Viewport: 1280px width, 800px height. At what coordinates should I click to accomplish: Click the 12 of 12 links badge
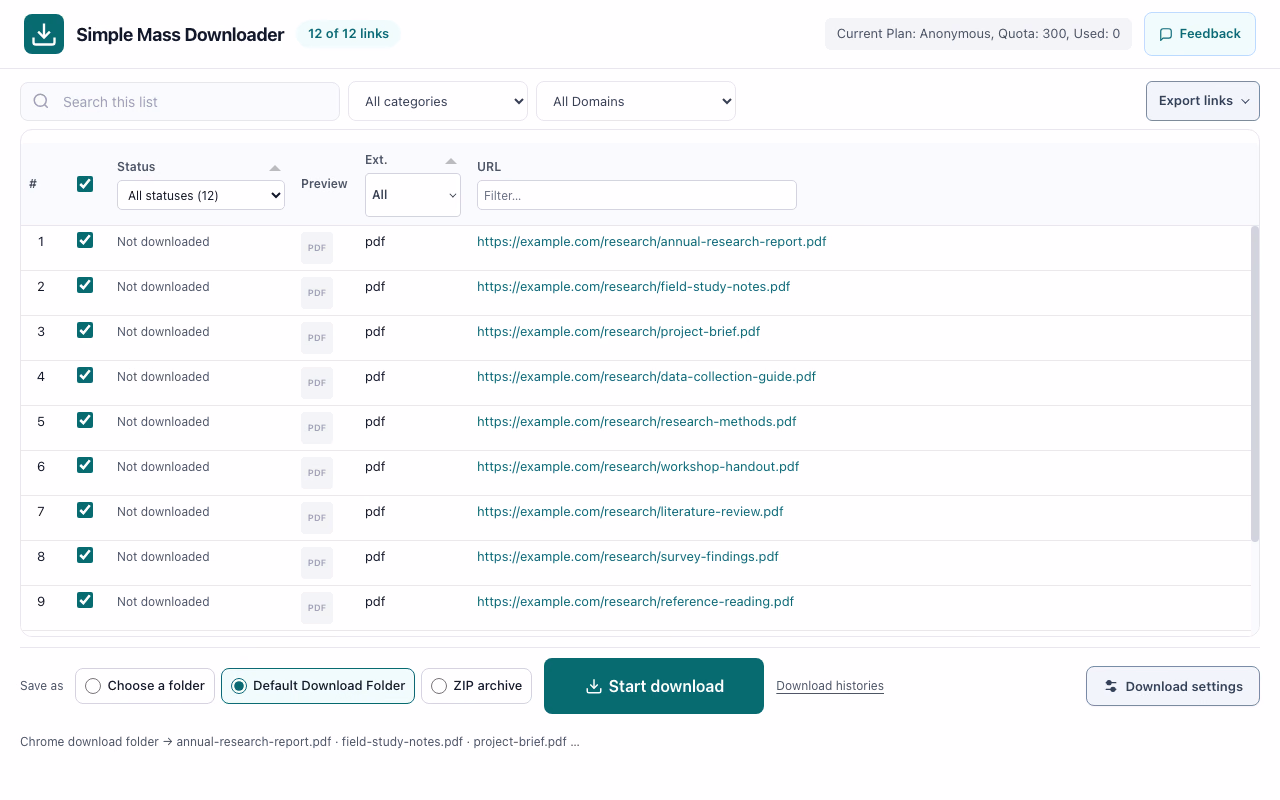point(348,34)
